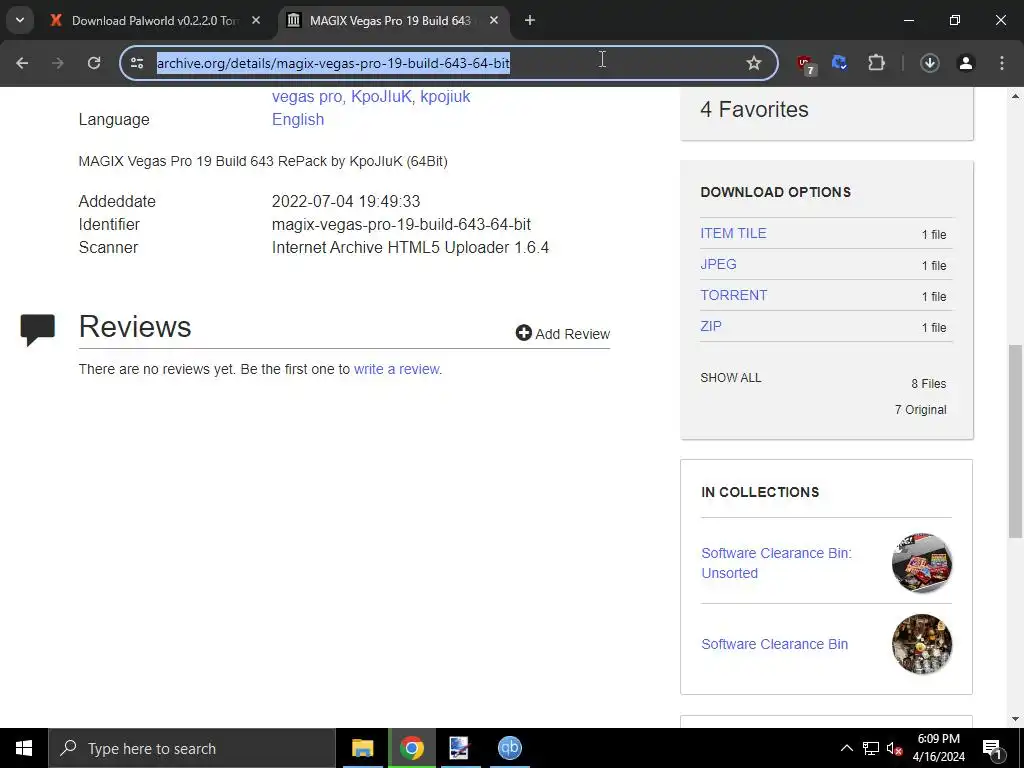Click Software Clearance Bin collection thumbnail
This screenshot has width=1024, height=768.
point(921,644)
